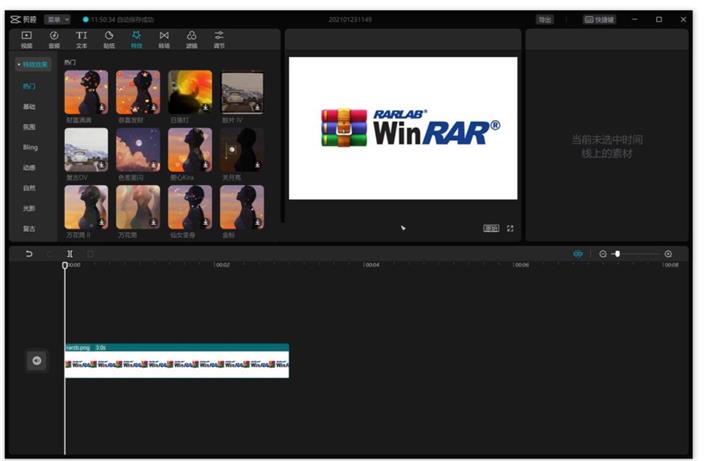The image size is (728, 461).
Task: Select the 自然 category in sidebar
Action: tap(29, 188)
